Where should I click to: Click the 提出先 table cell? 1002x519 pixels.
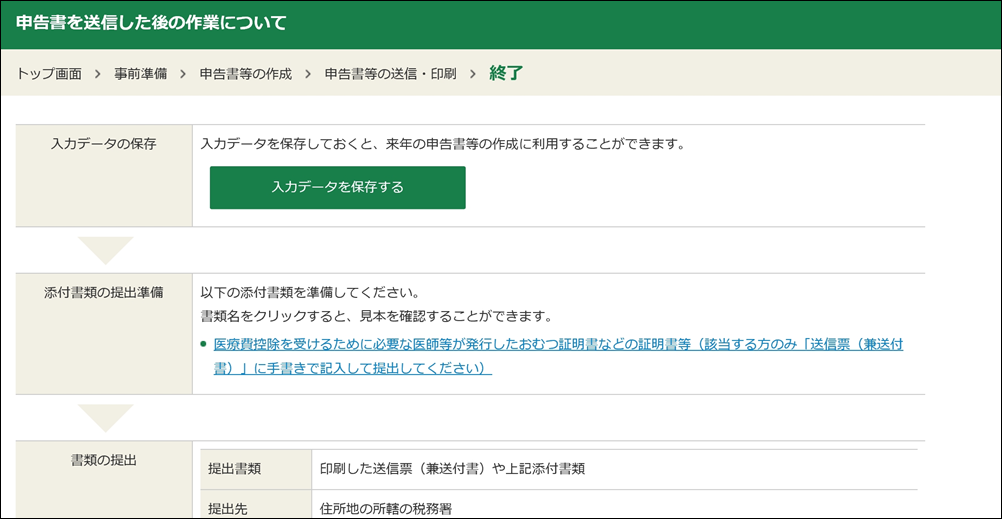pos(256,505)
